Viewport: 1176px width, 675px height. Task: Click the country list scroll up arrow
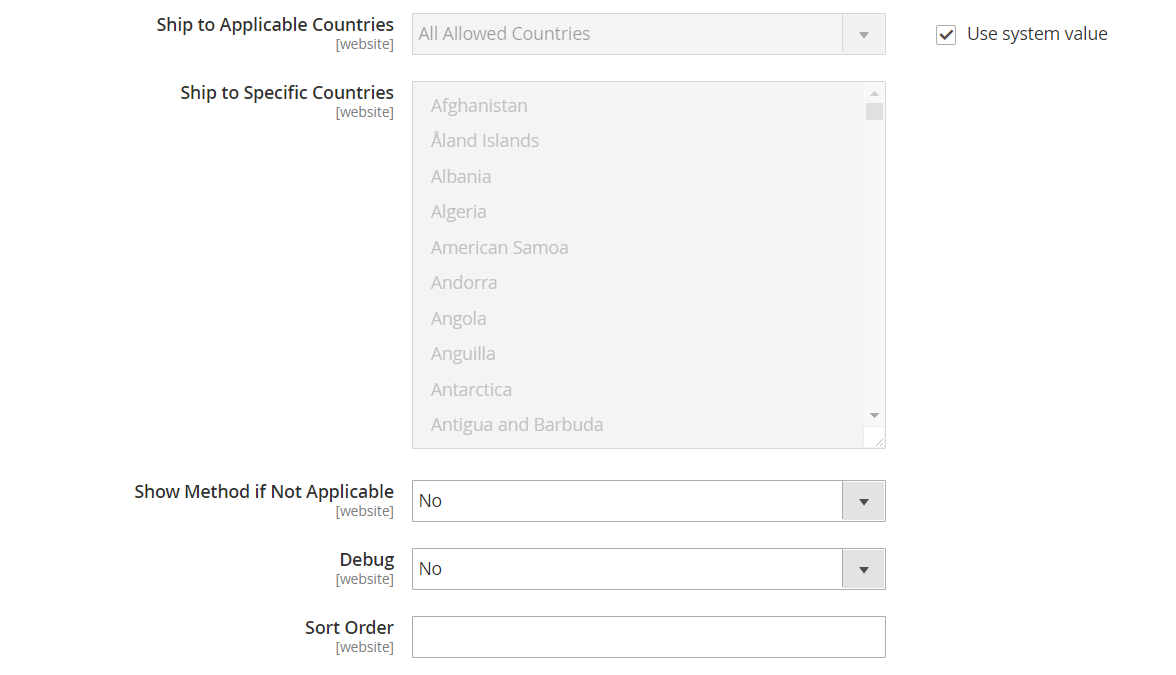point(874,93)
